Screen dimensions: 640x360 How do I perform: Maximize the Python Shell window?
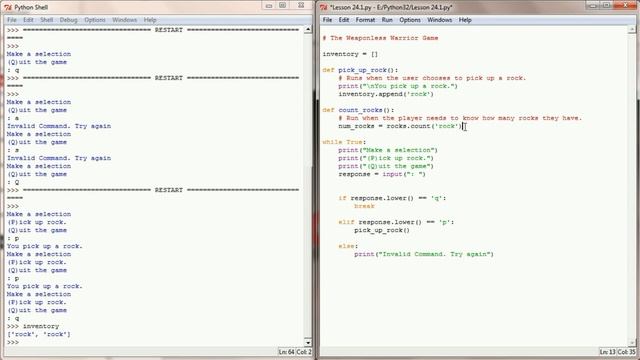(282, 6)
